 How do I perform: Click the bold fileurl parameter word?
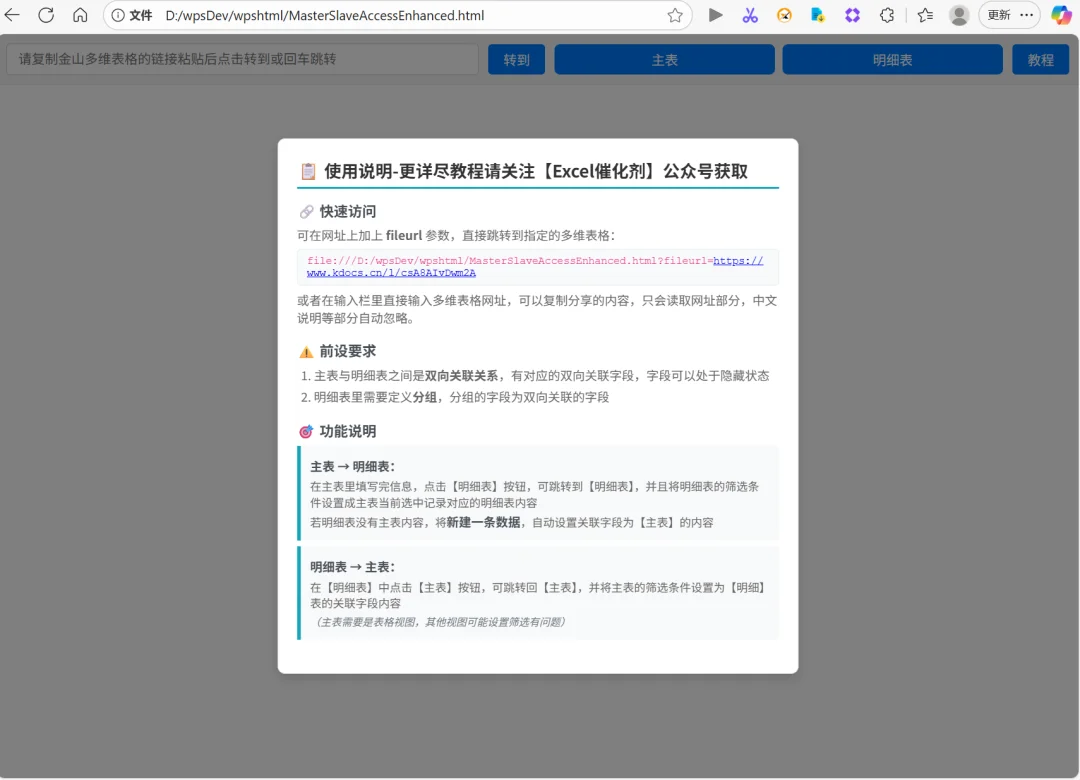click(404, 236)
